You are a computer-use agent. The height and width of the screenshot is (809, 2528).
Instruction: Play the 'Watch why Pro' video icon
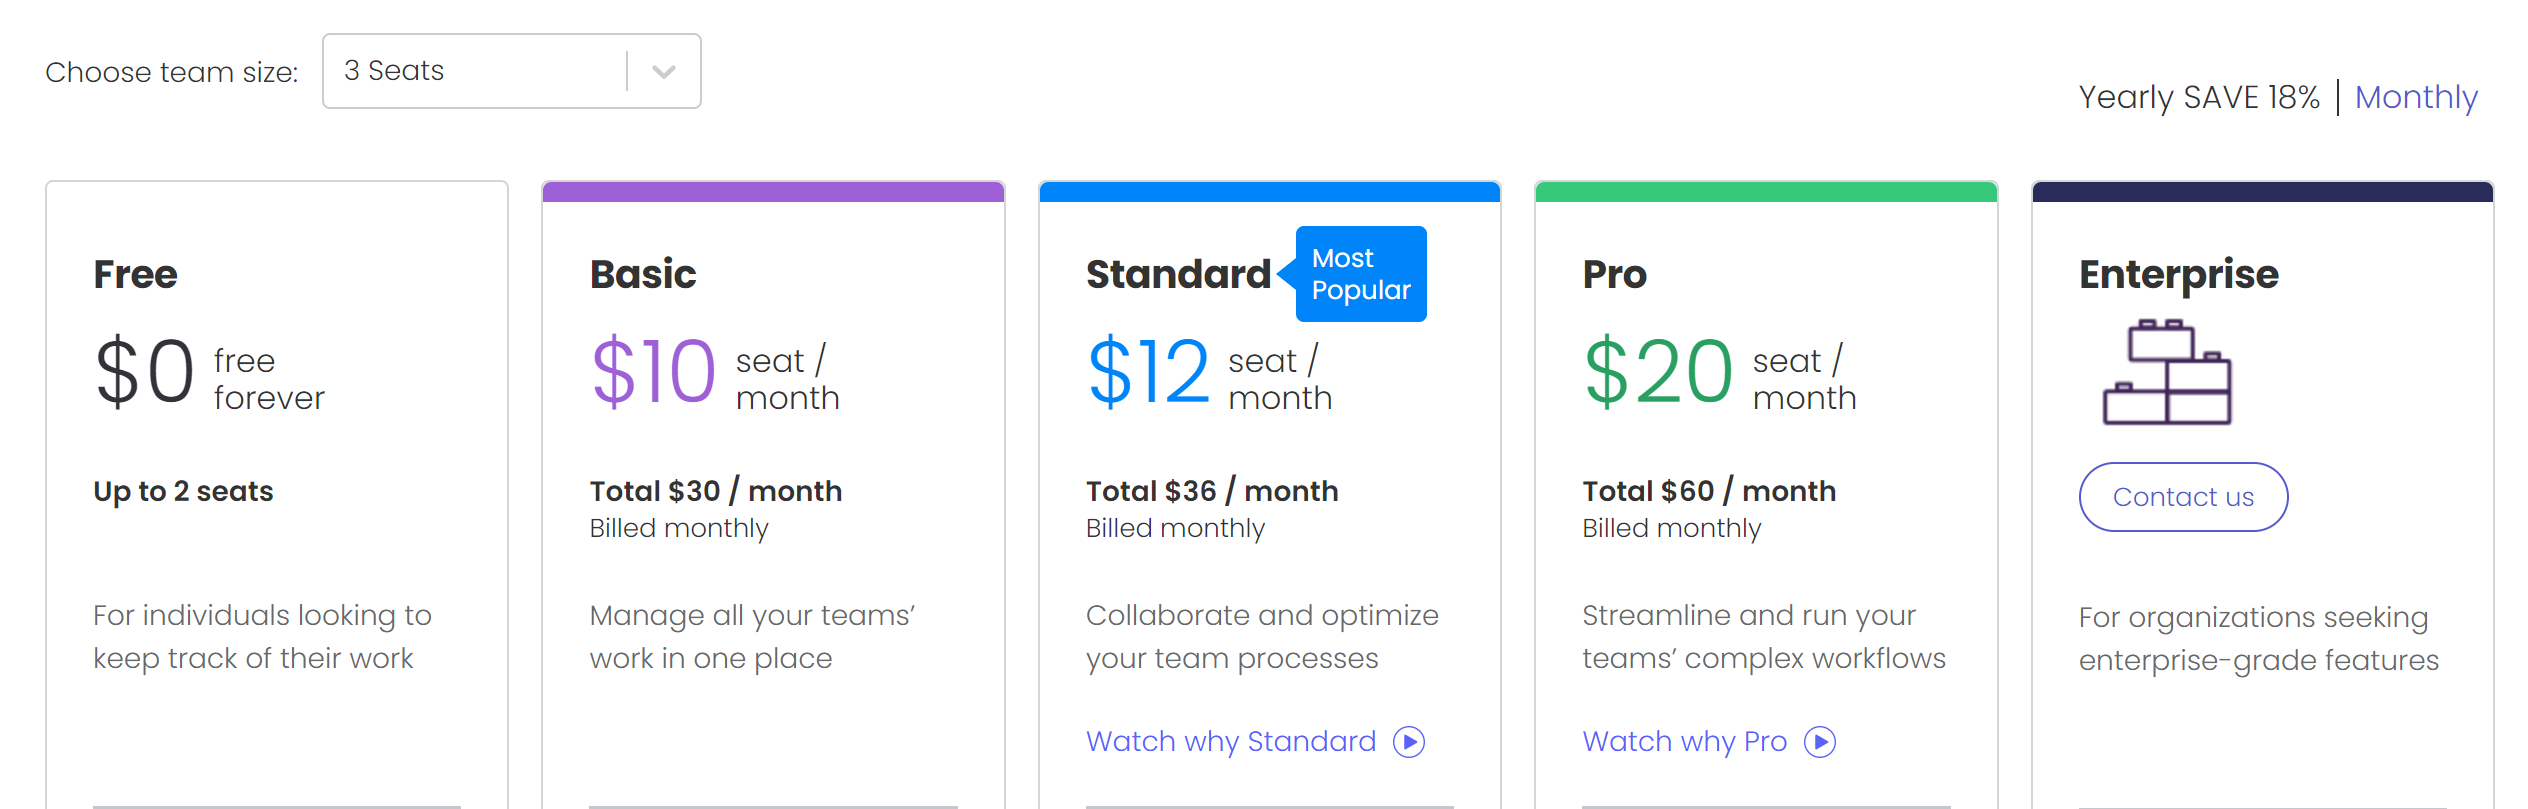click(1822, 742)
